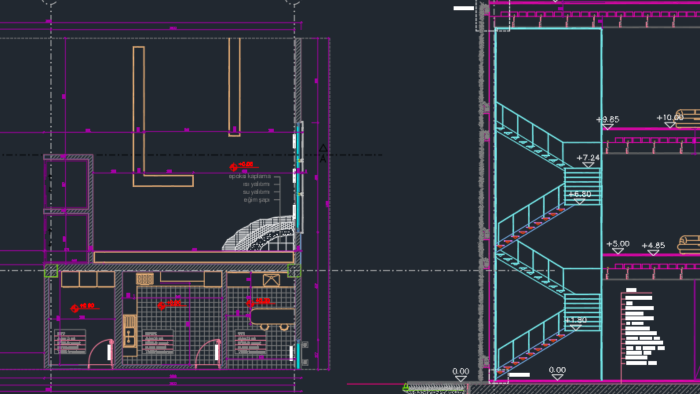The image size is (700, 394).
Task: Pick the table with two chairs
Action: point(273,319)
